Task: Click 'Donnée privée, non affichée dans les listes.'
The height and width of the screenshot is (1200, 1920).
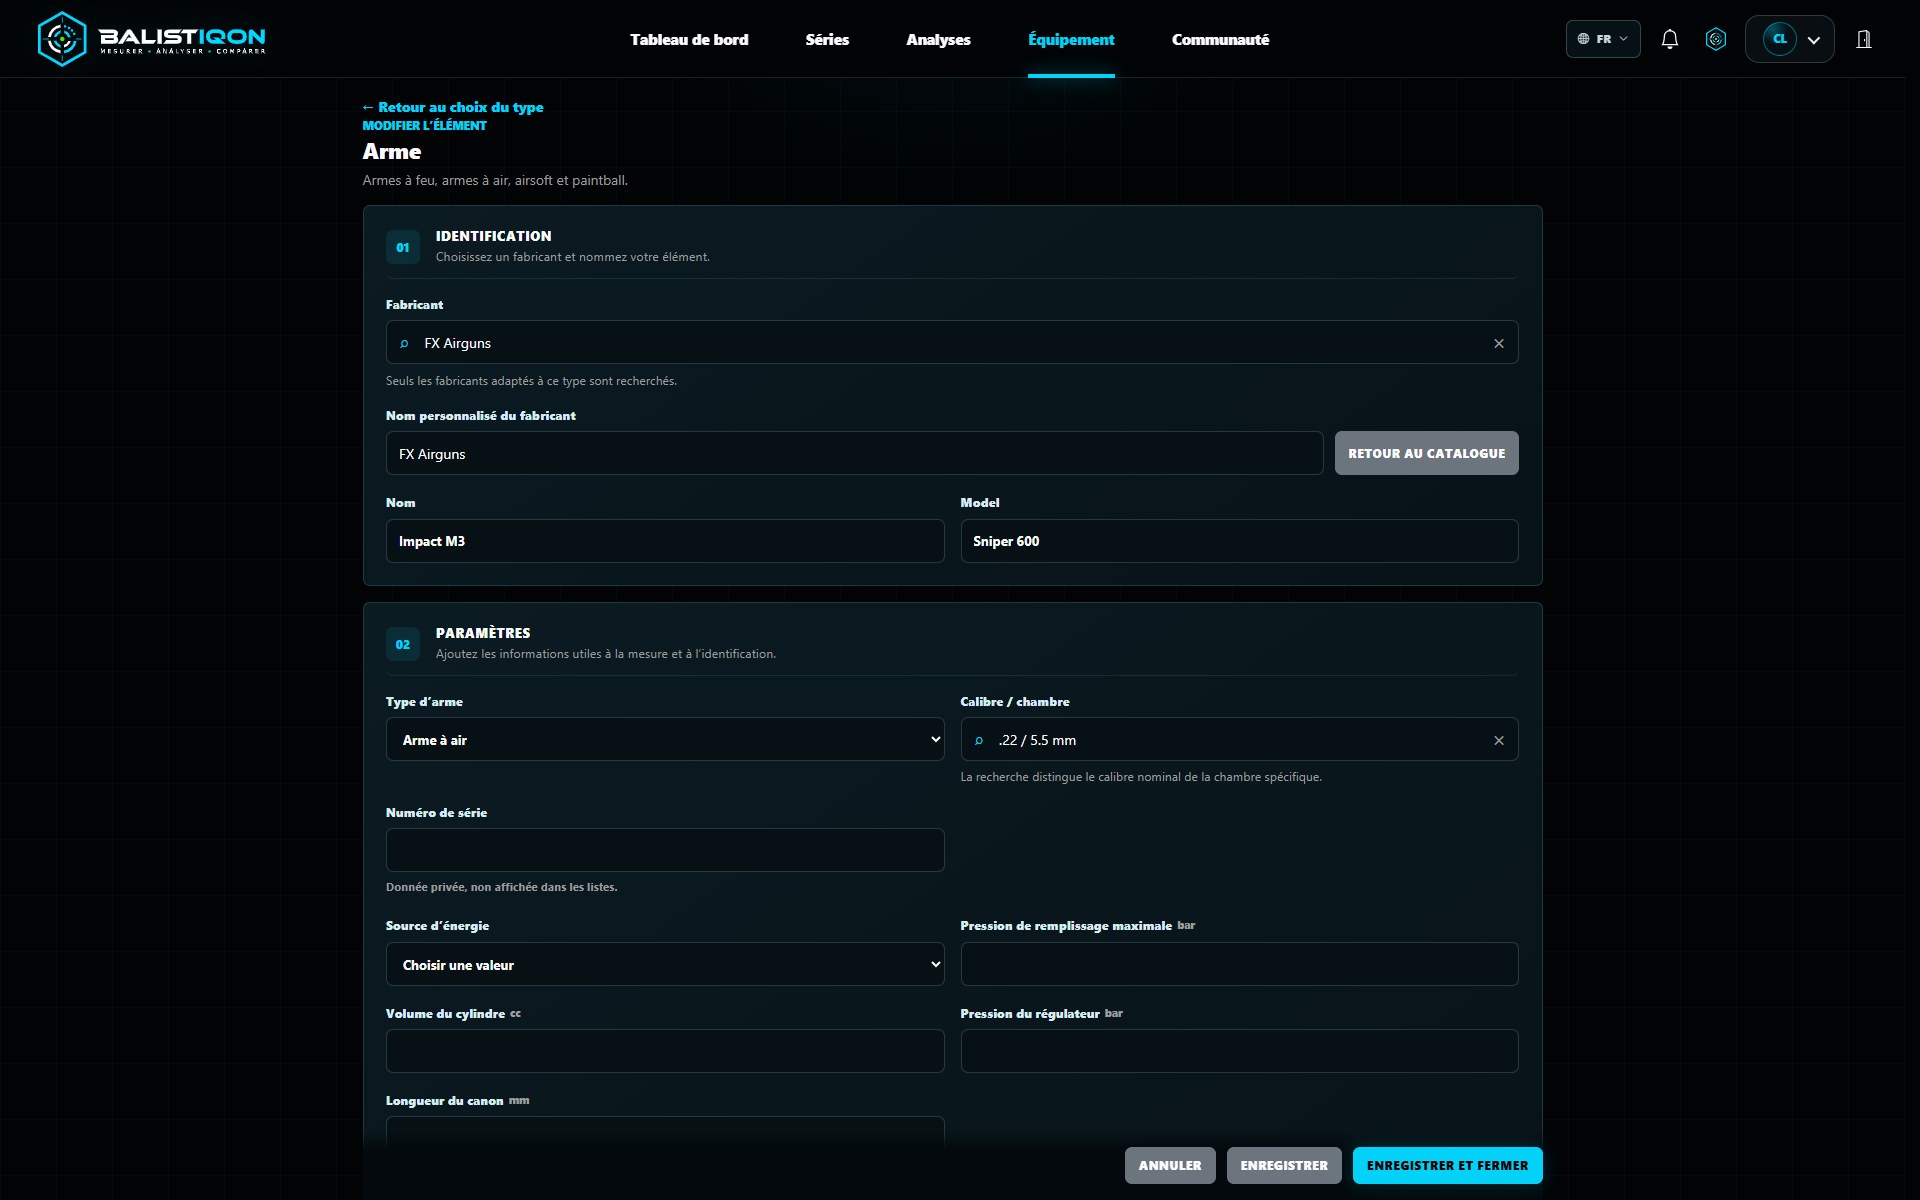Action: (x=502, y=887)
